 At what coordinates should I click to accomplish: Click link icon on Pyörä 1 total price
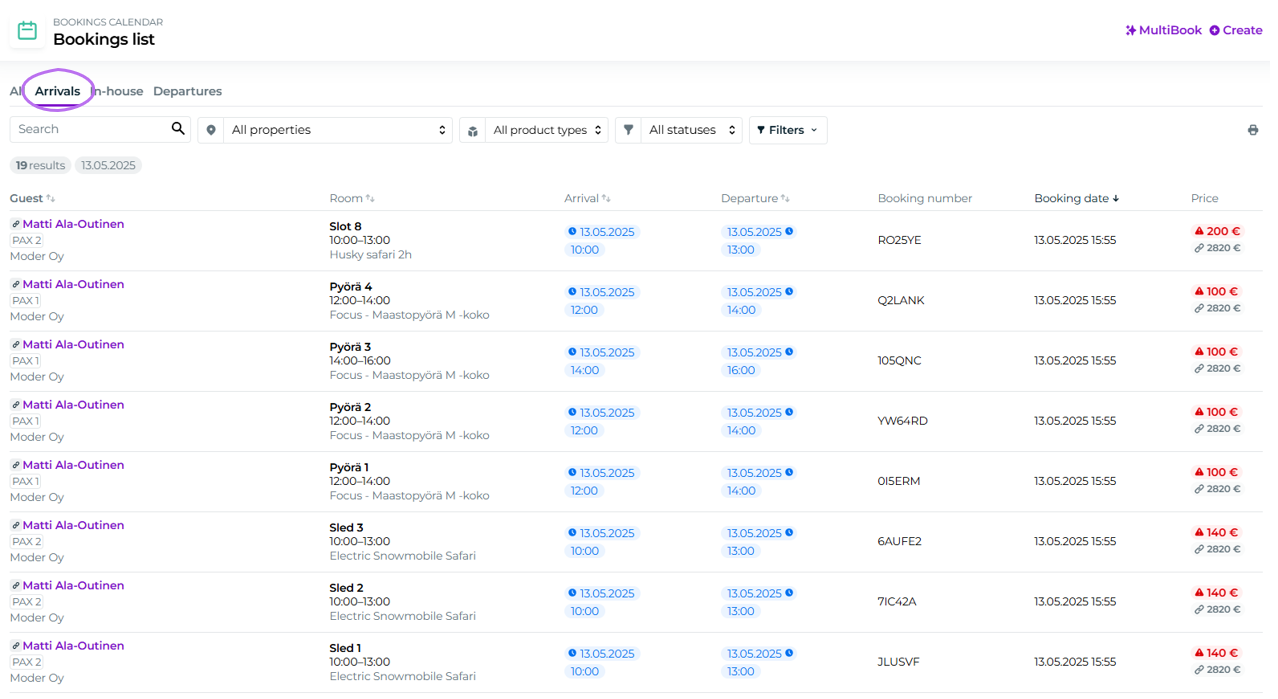click(x=1199, y=489)
